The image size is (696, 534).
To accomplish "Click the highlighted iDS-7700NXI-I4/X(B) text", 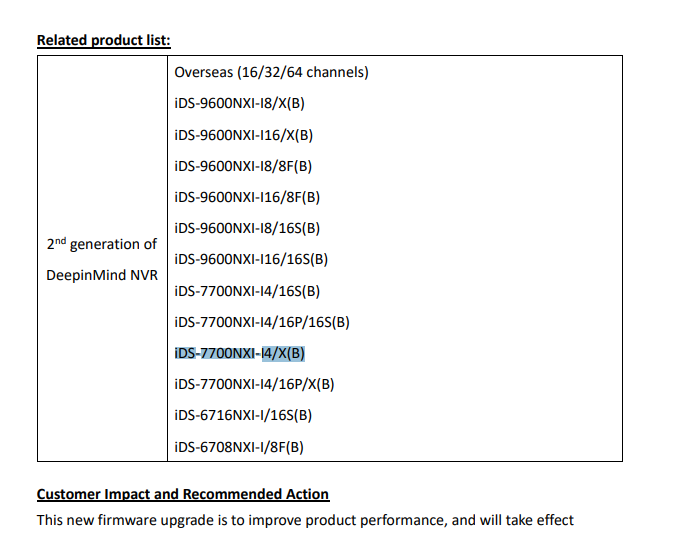I will coord(240,353).
